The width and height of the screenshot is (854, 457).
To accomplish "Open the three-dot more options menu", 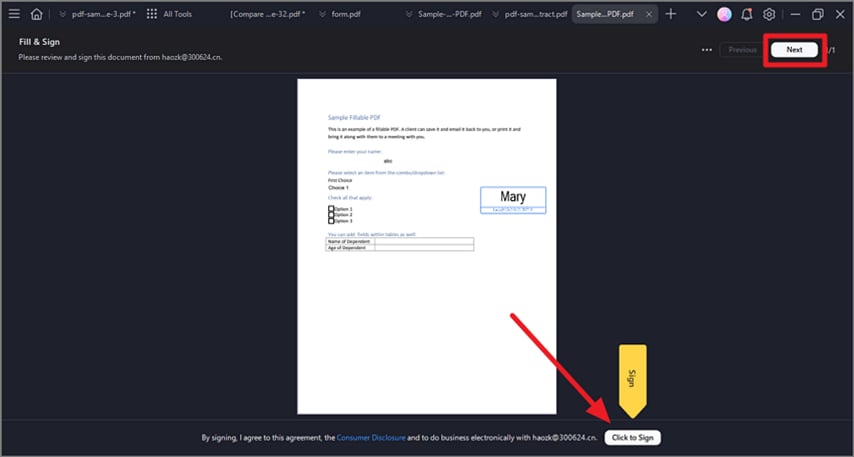I will click(706, 50).
